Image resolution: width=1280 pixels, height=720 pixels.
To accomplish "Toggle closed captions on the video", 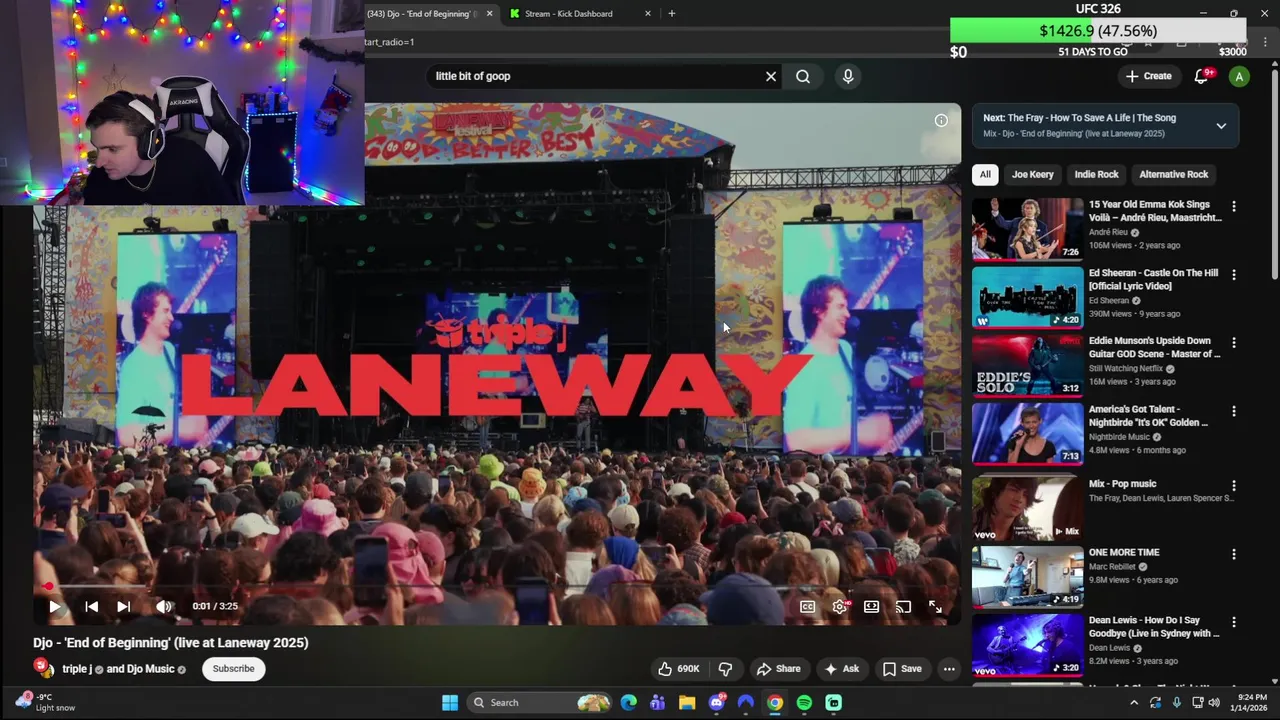I will click(807, 606).
